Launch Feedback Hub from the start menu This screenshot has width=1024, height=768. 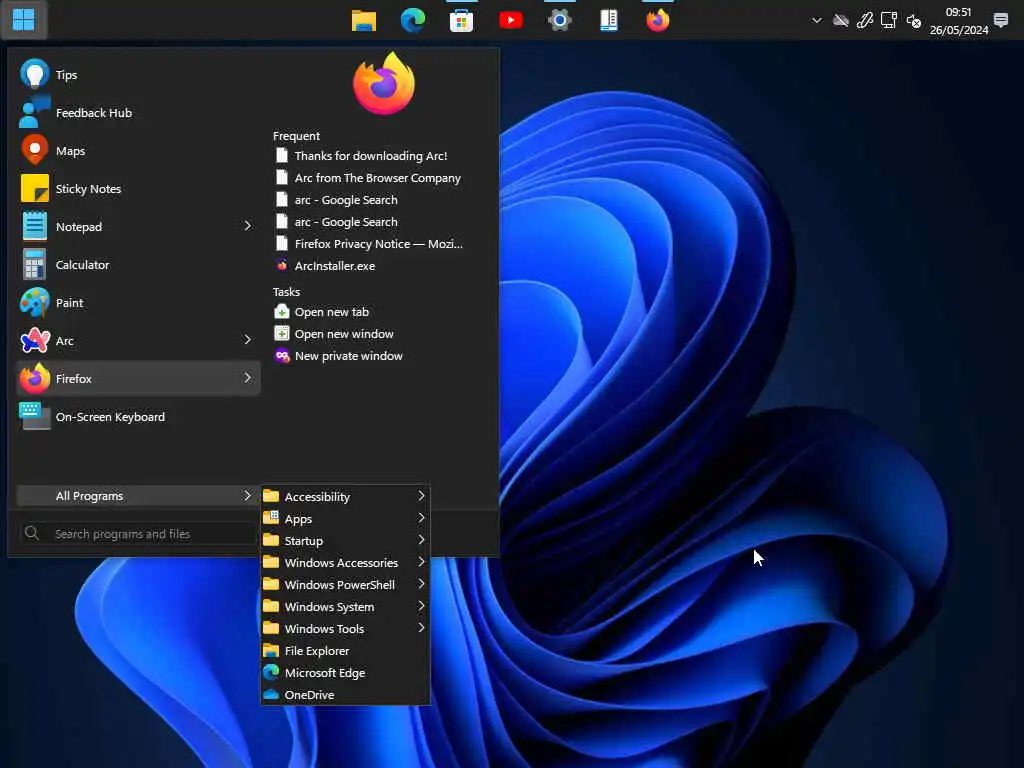pos(138,113)
